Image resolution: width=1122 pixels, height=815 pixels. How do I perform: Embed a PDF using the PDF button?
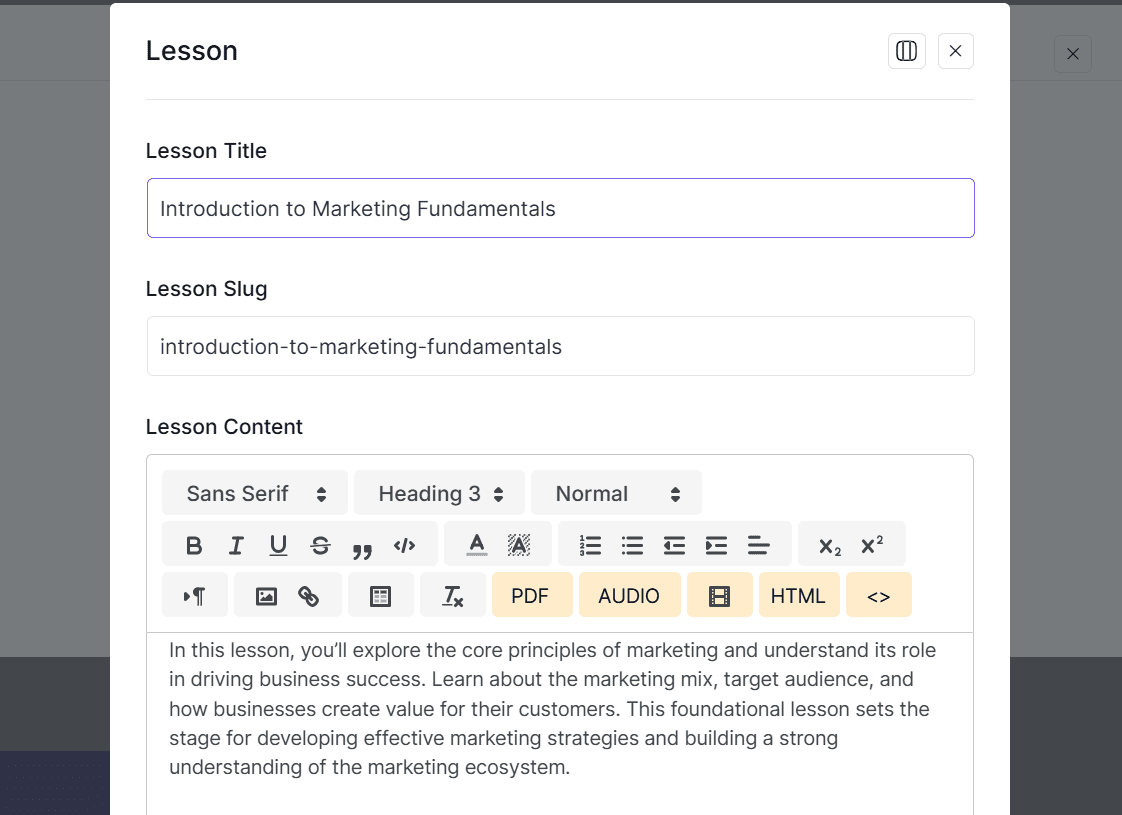(531, 594)
